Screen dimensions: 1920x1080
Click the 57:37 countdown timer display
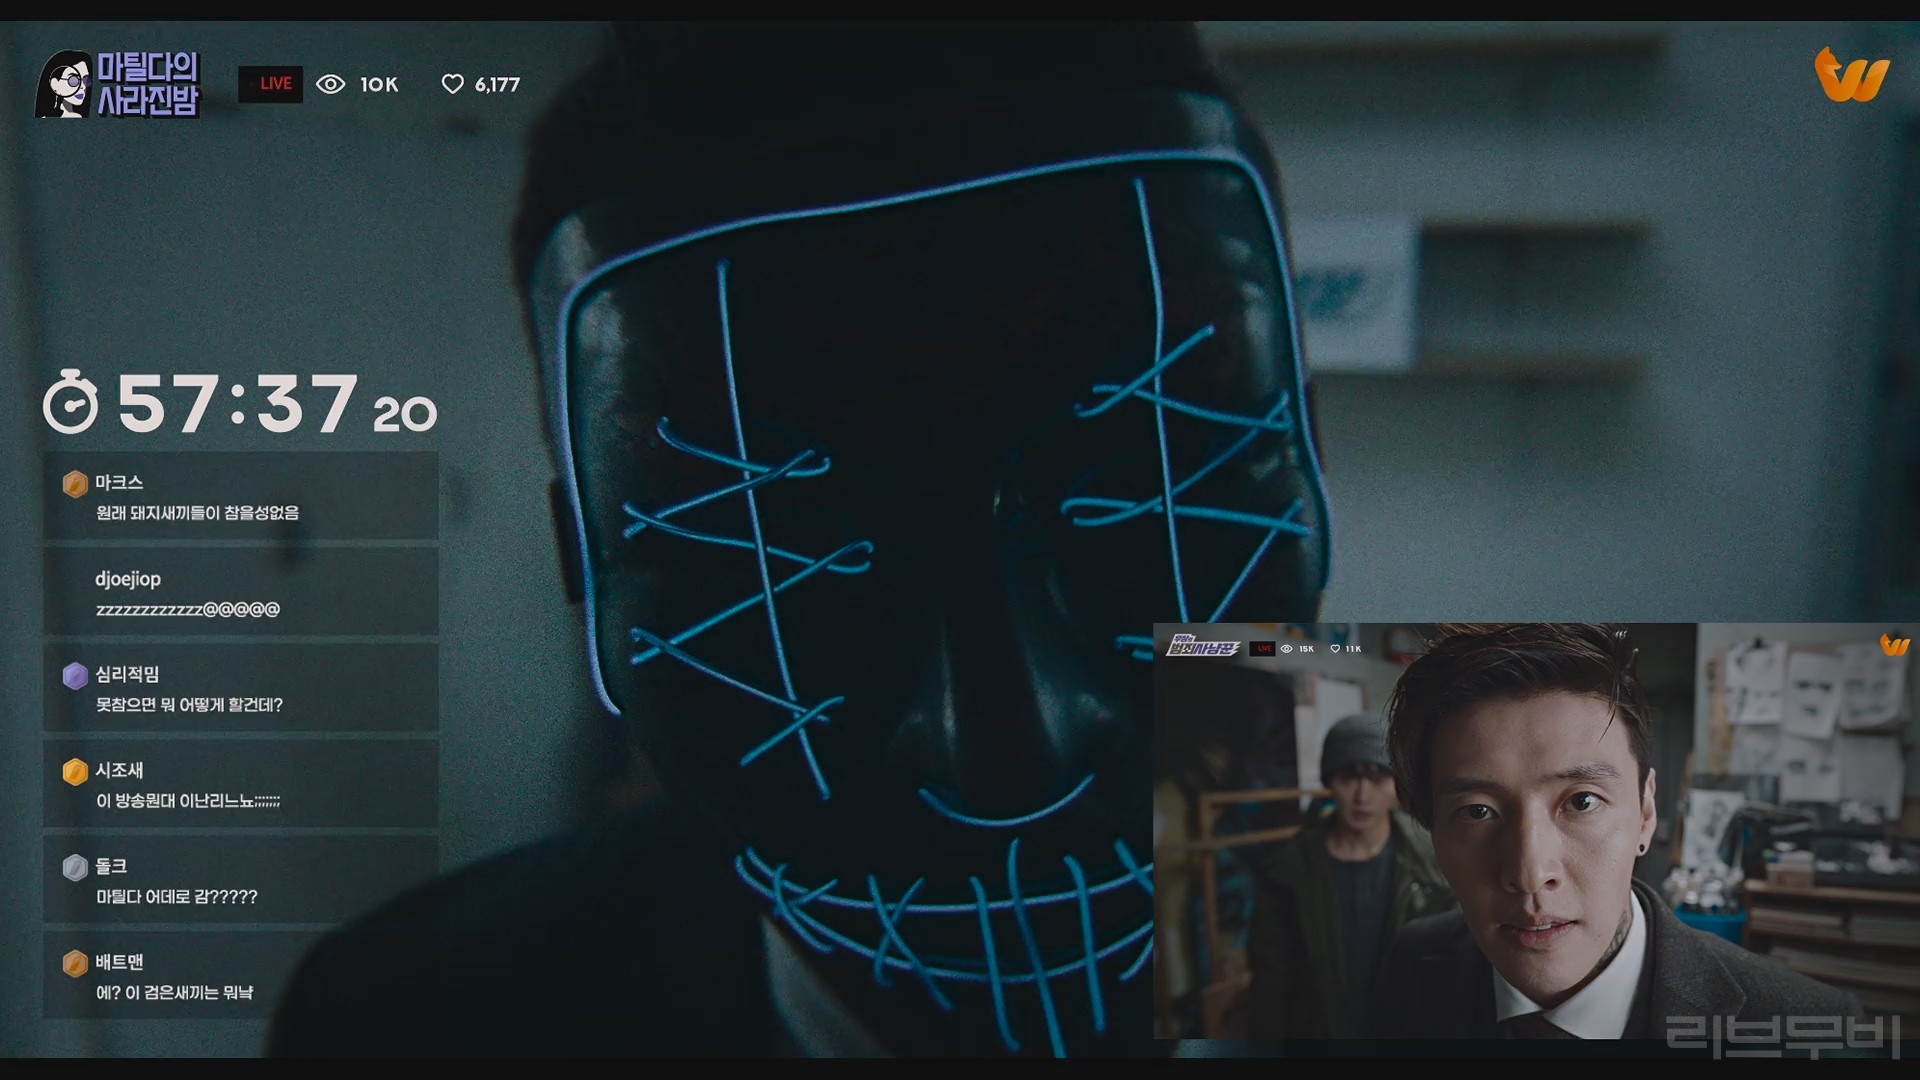click(x=238, y=403)
